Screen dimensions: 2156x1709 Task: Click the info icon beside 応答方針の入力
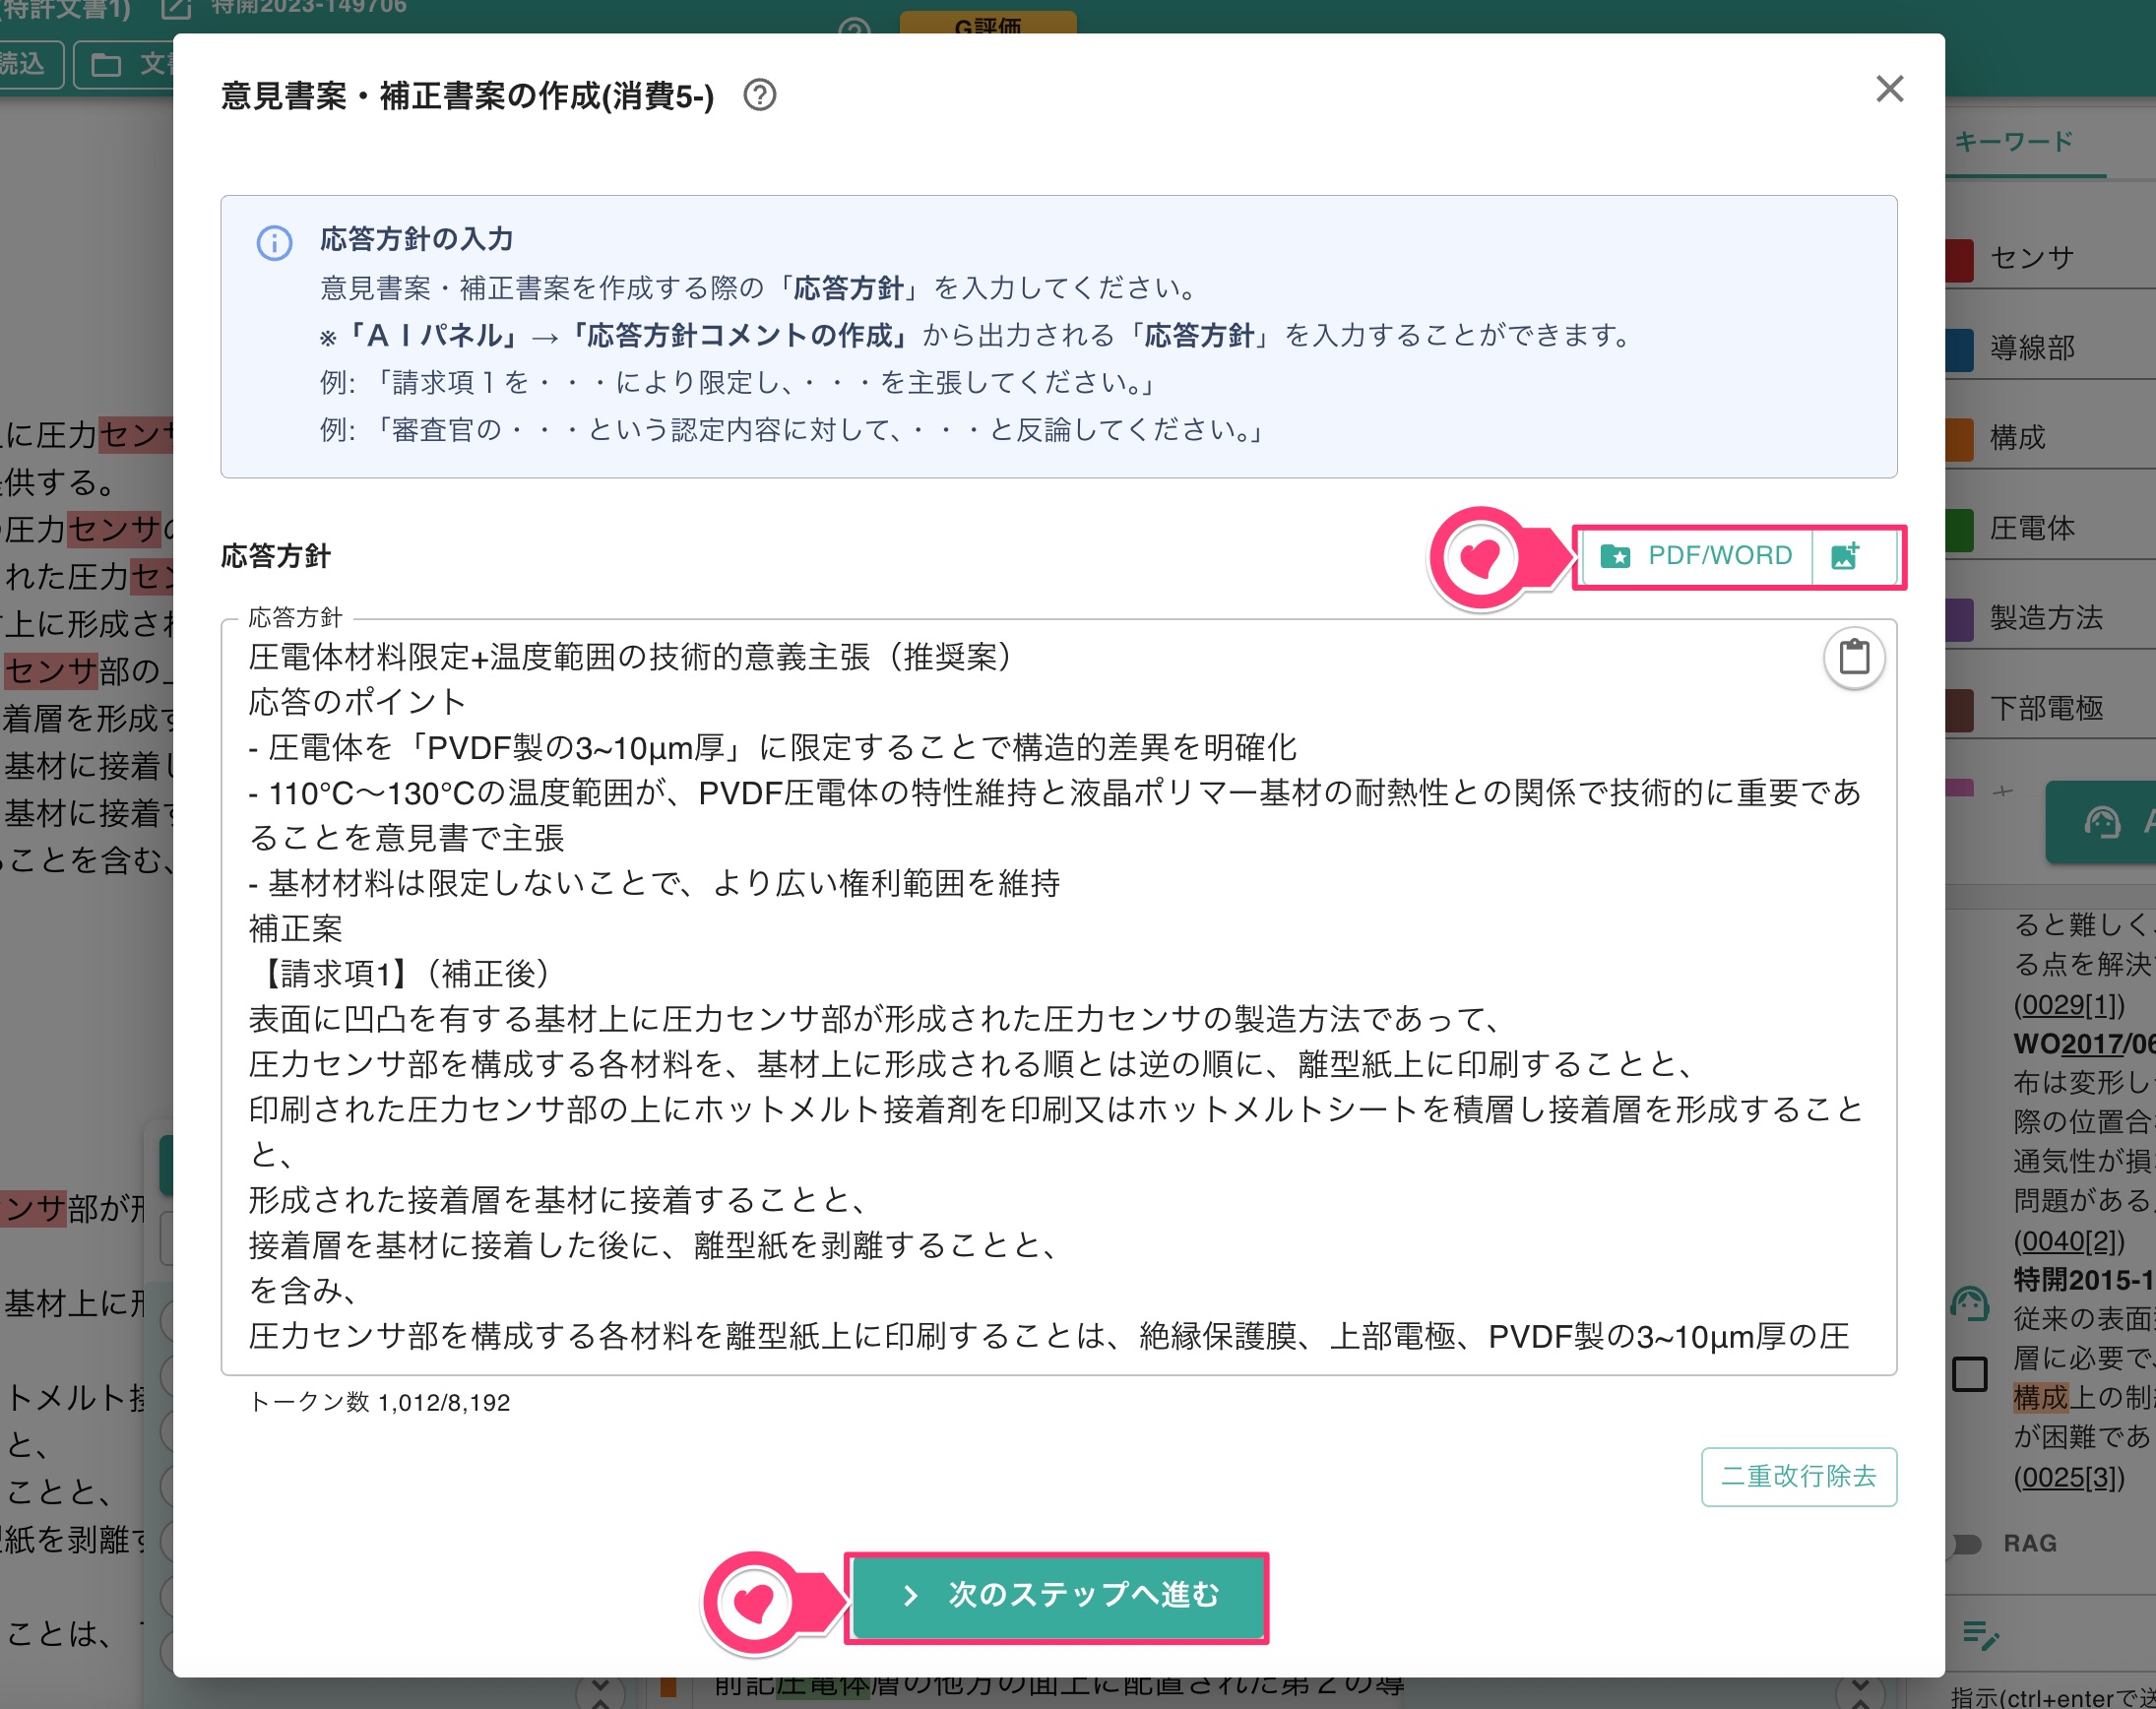coord(274,243)
